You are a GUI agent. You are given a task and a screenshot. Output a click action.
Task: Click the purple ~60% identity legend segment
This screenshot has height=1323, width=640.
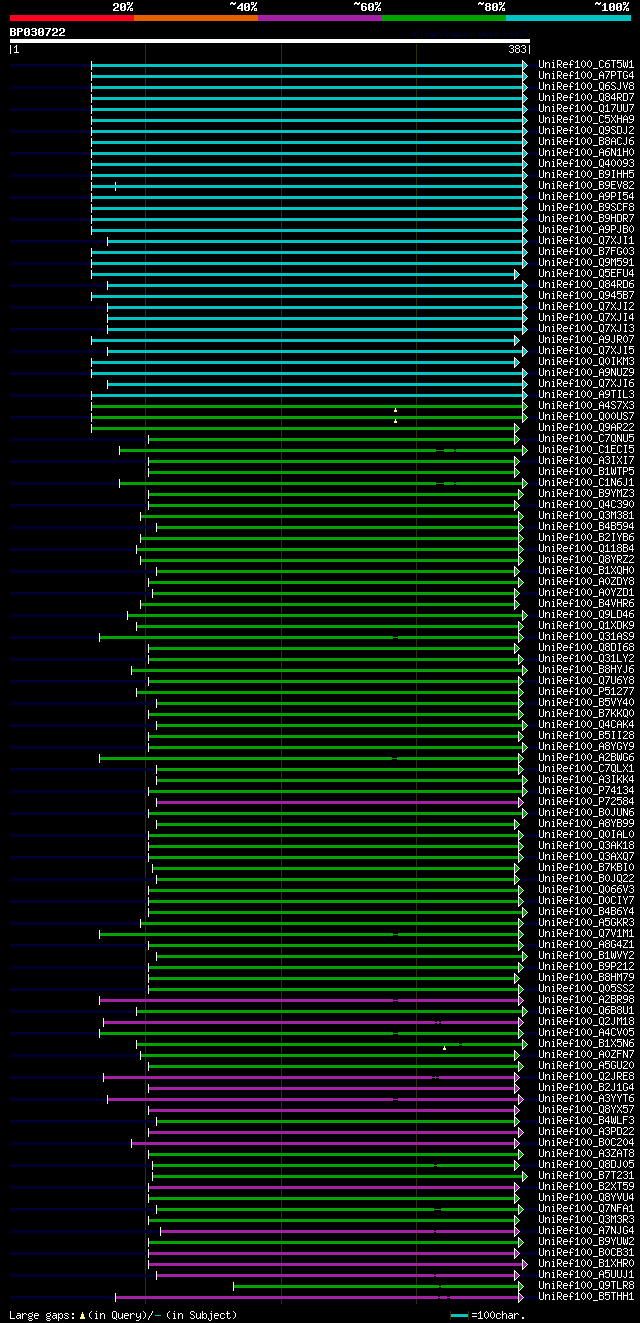[x=320, y=17]
